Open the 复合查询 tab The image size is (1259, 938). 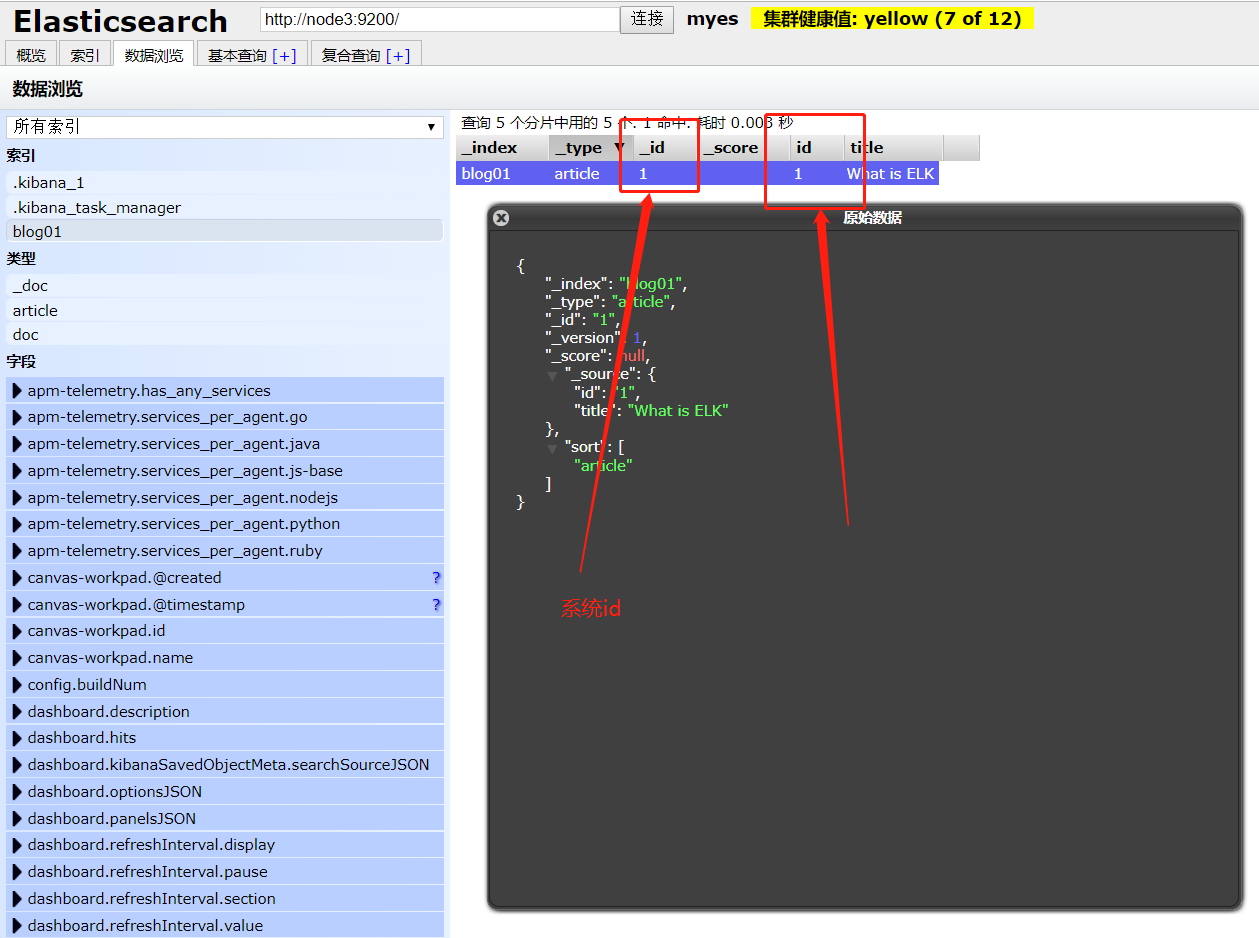351,56
